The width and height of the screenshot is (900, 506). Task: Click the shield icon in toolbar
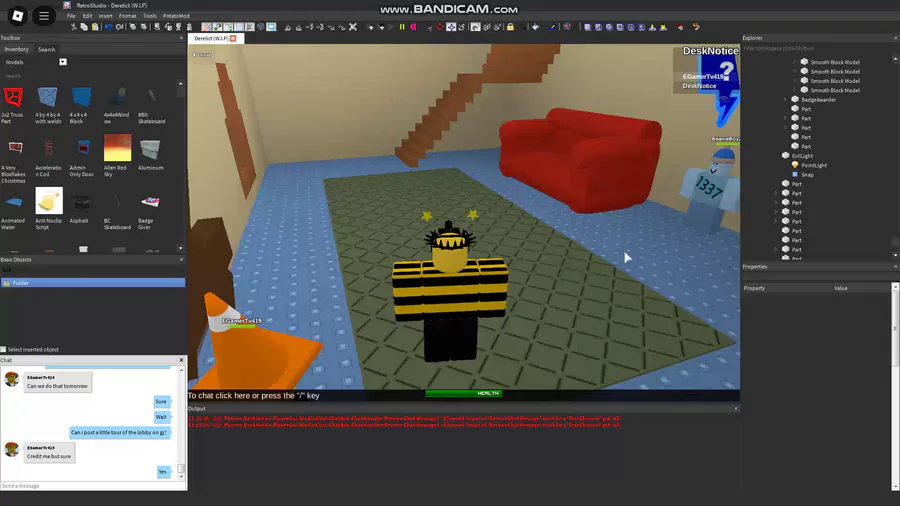coord(261,27)
